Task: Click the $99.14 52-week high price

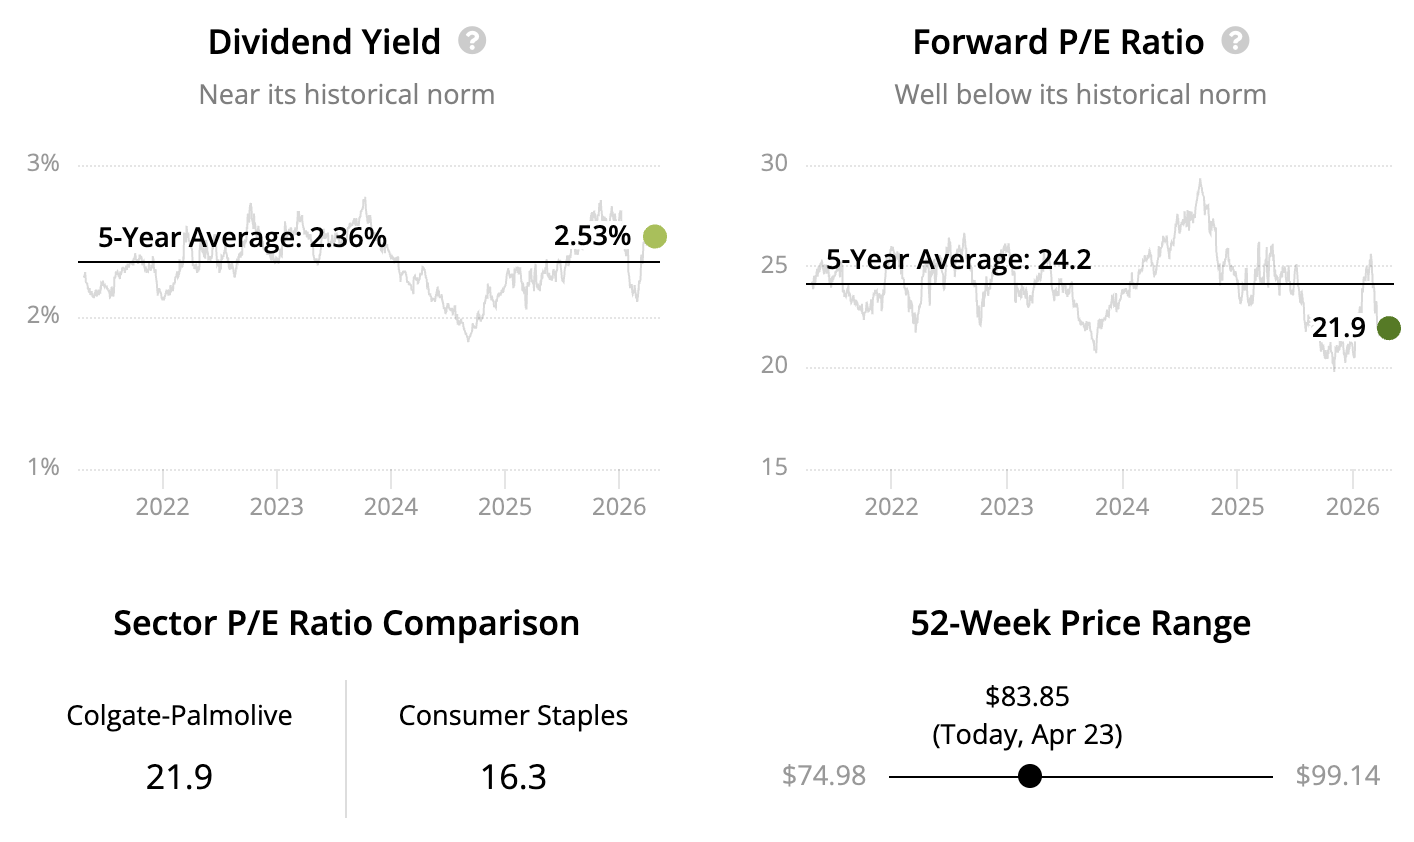Action: point(1337,776)
